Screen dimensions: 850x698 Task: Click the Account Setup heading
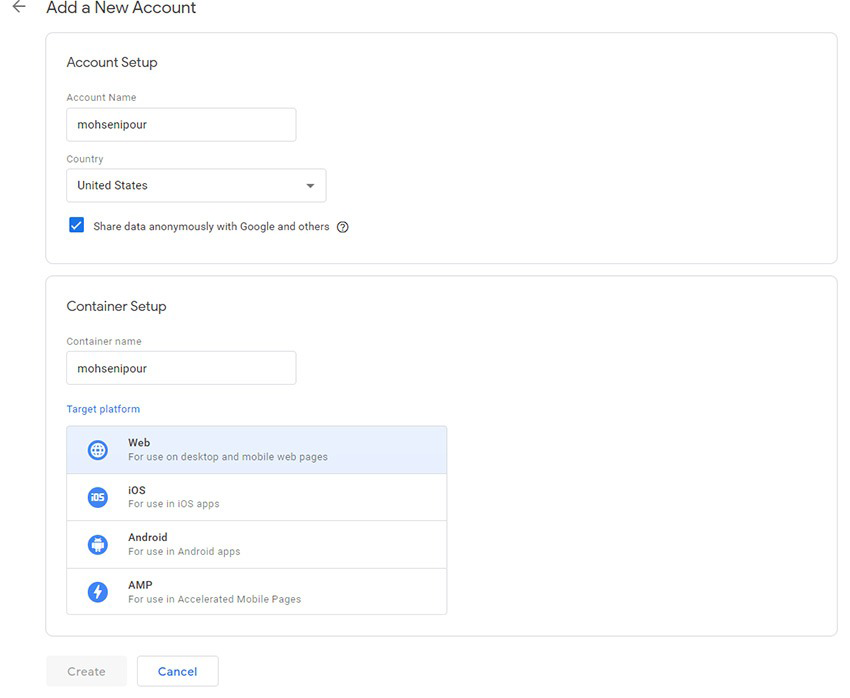pyautogui.click(x=112, y=62)
